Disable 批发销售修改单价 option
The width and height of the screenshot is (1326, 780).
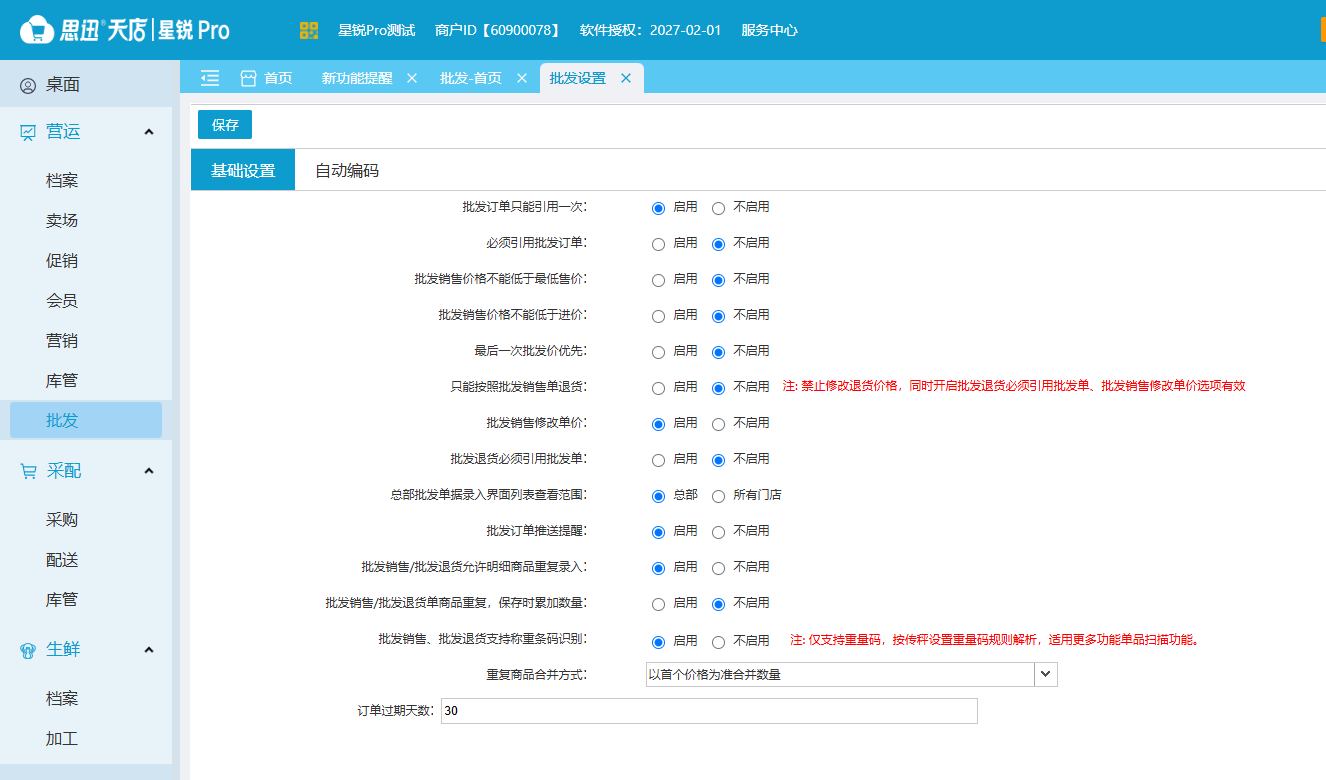(x=718, y=424)
